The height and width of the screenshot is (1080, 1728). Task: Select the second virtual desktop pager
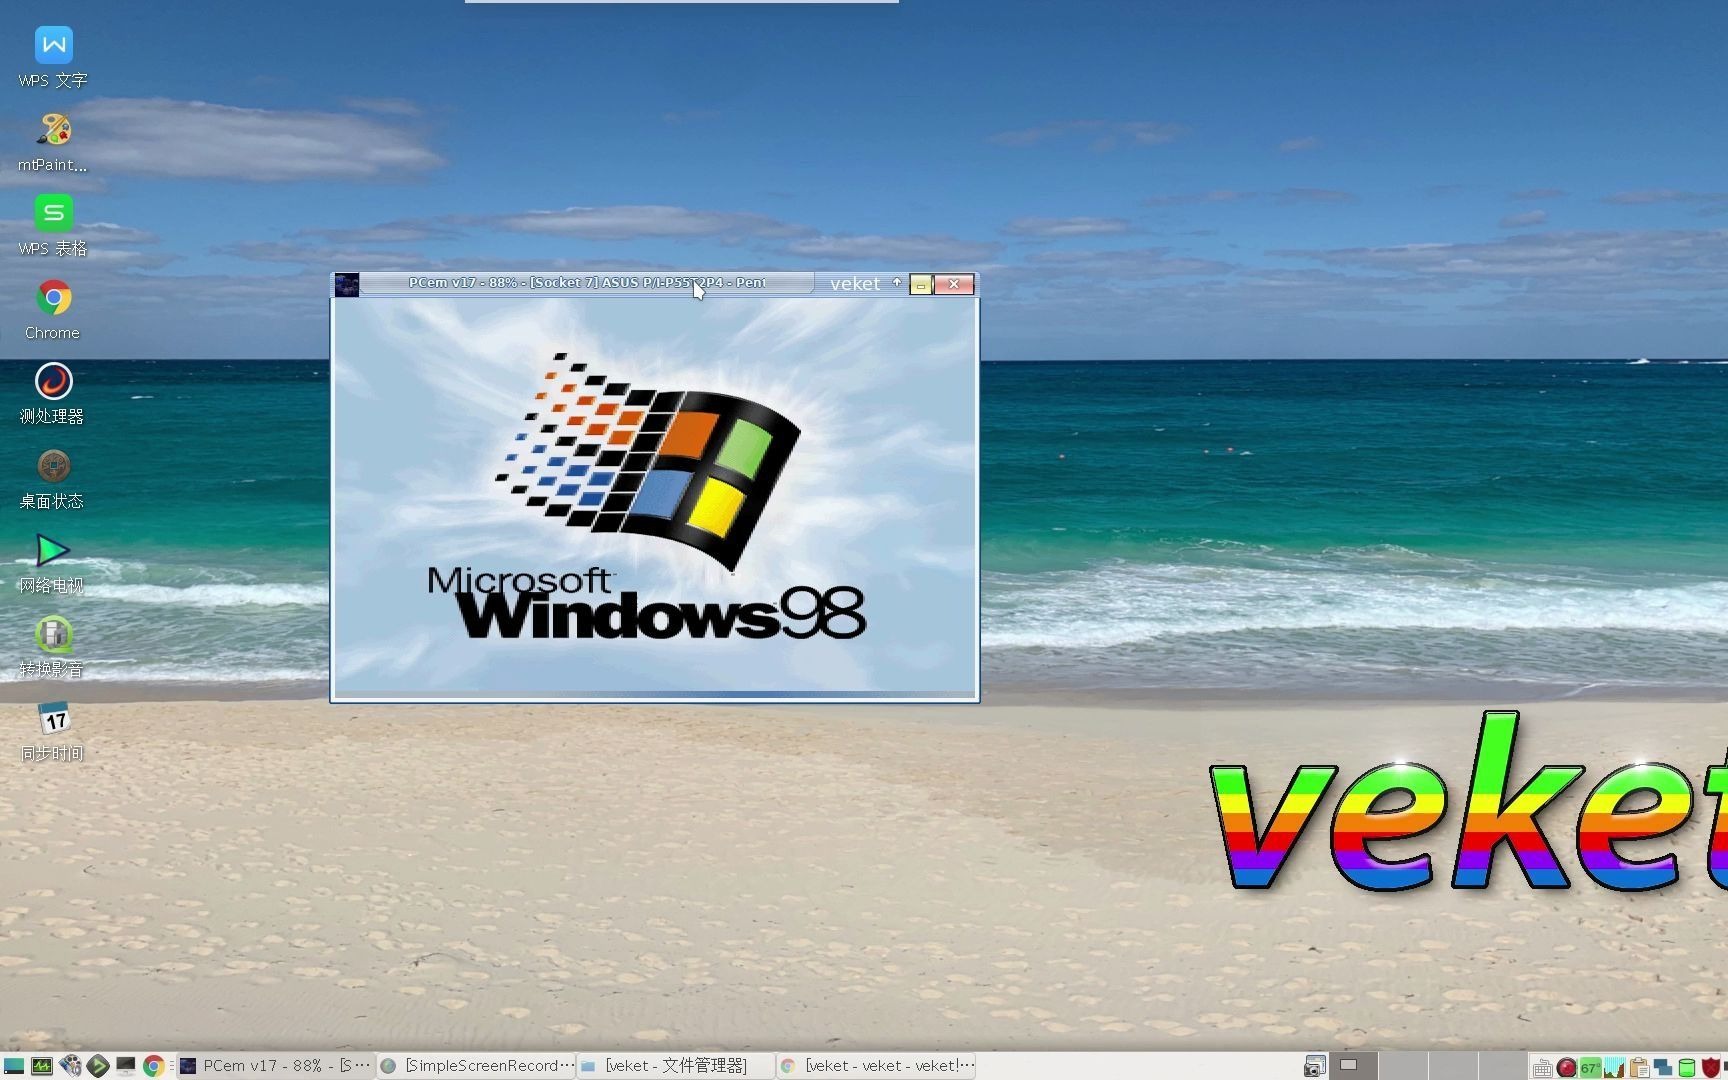[x=1403, y=1066]
